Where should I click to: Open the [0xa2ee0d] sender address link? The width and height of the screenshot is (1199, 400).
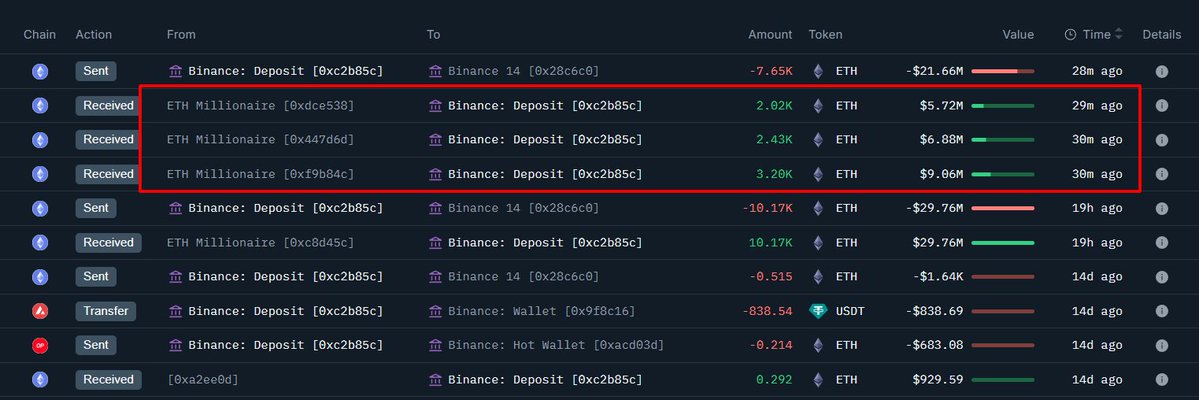point(202,379)
